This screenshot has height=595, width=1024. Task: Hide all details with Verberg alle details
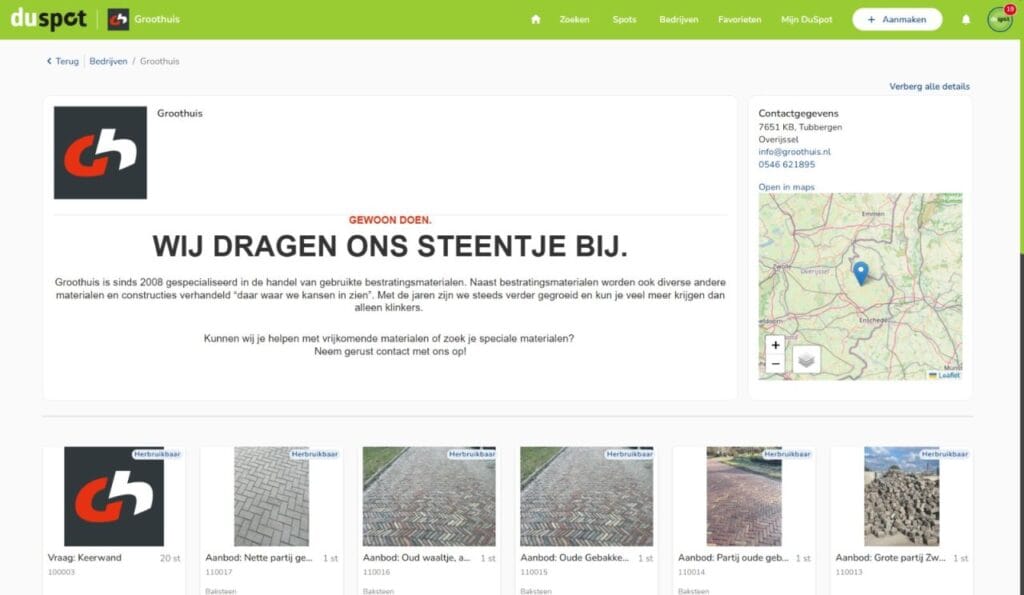(x=929, y=86)
